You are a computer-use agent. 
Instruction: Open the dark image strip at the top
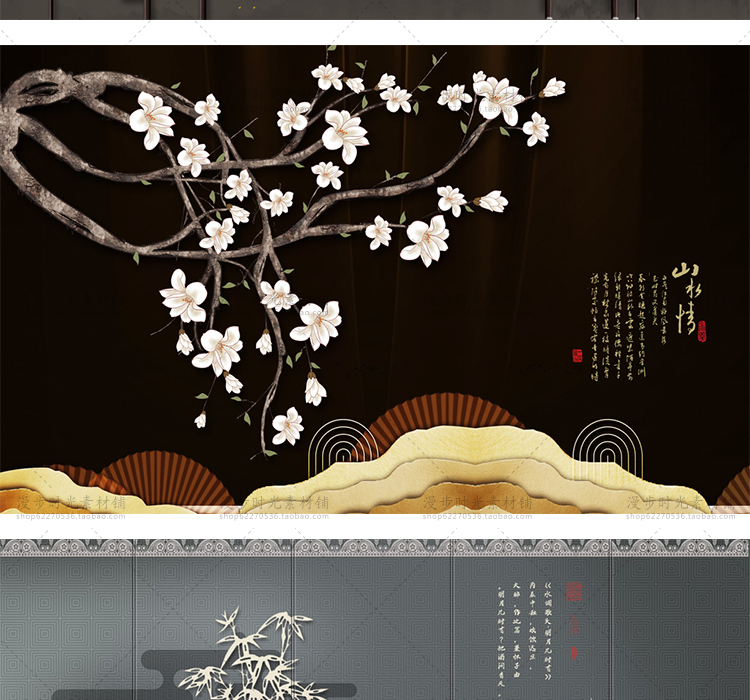(x=375, y=9)
